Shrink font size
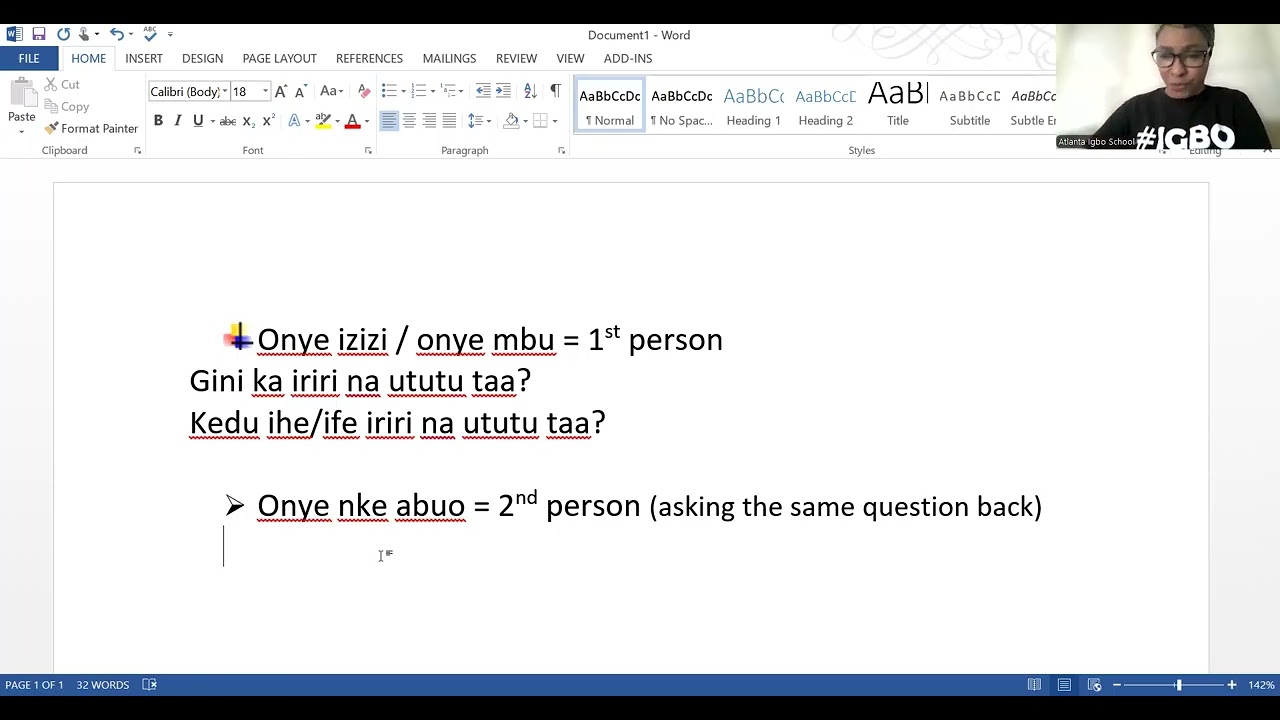Viewport: 1280px width, 720px height. pyautogui.click(x=300, y=91)
